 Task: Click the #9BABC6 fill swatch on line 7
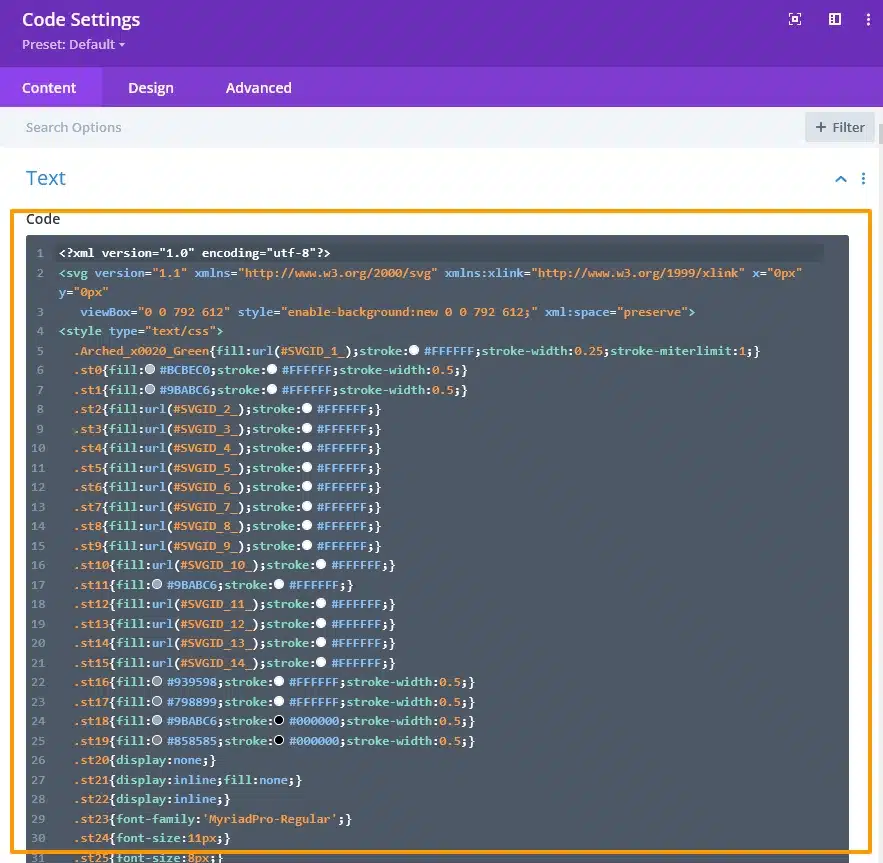[x=150, y=389]
